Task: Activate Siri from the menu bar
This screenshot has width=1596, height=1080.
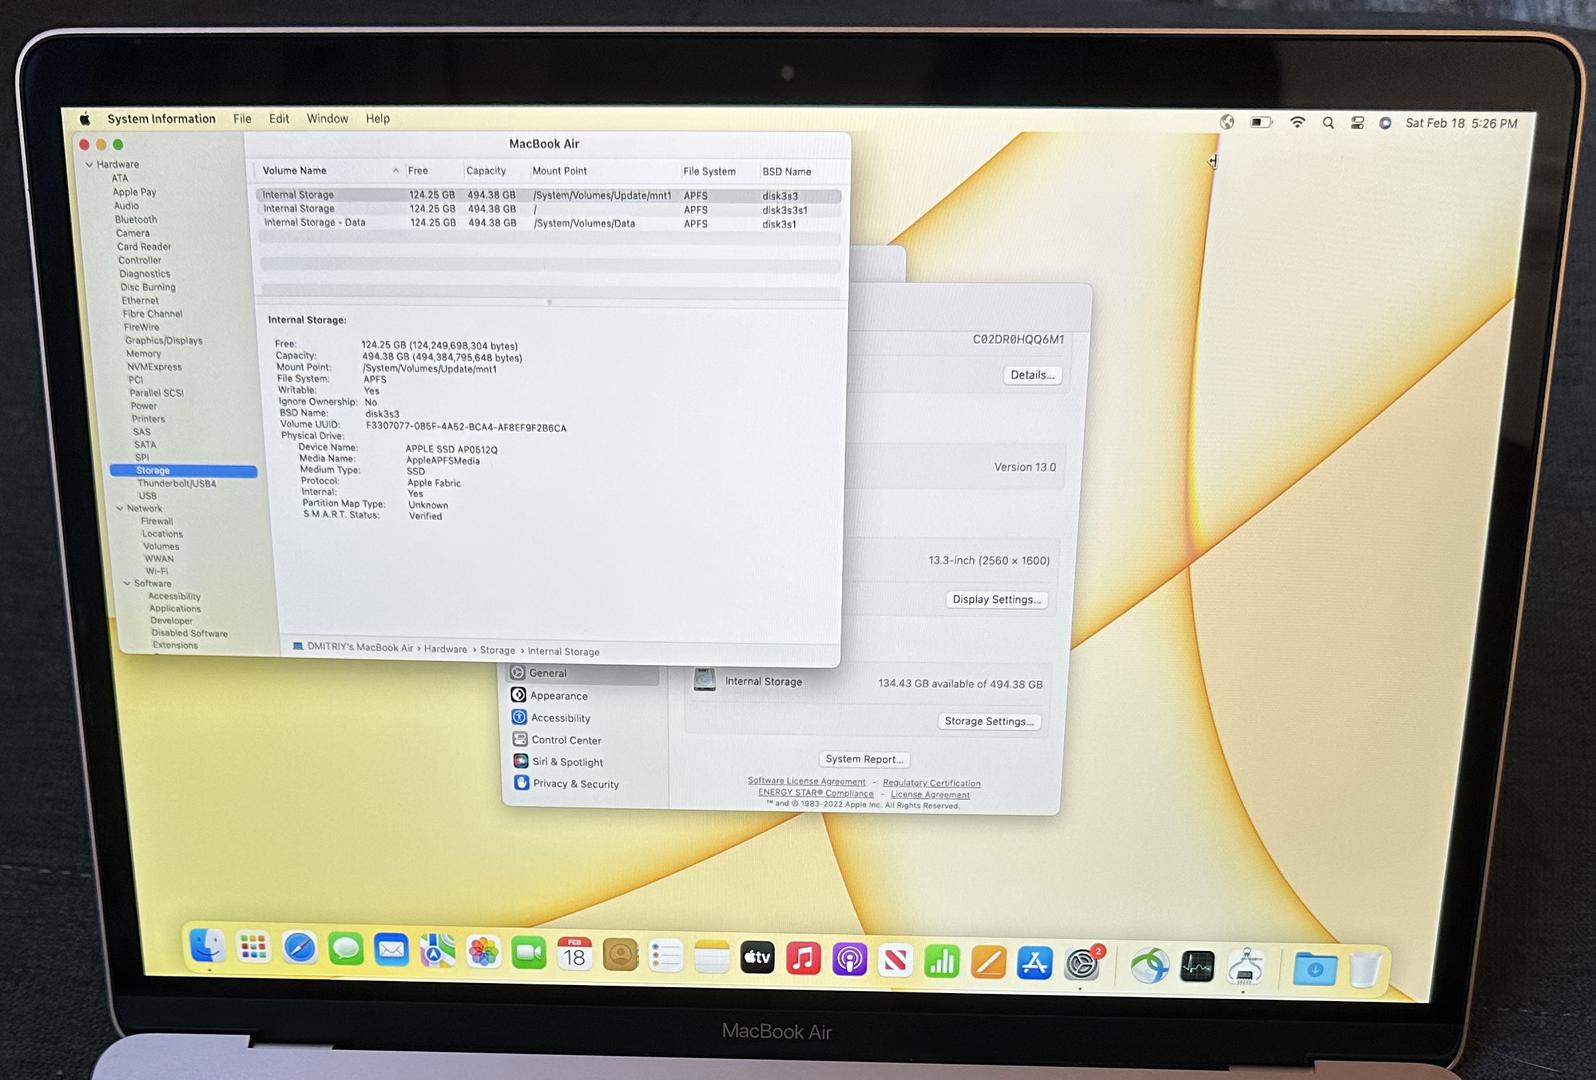Action: (x=1385, y=123)
